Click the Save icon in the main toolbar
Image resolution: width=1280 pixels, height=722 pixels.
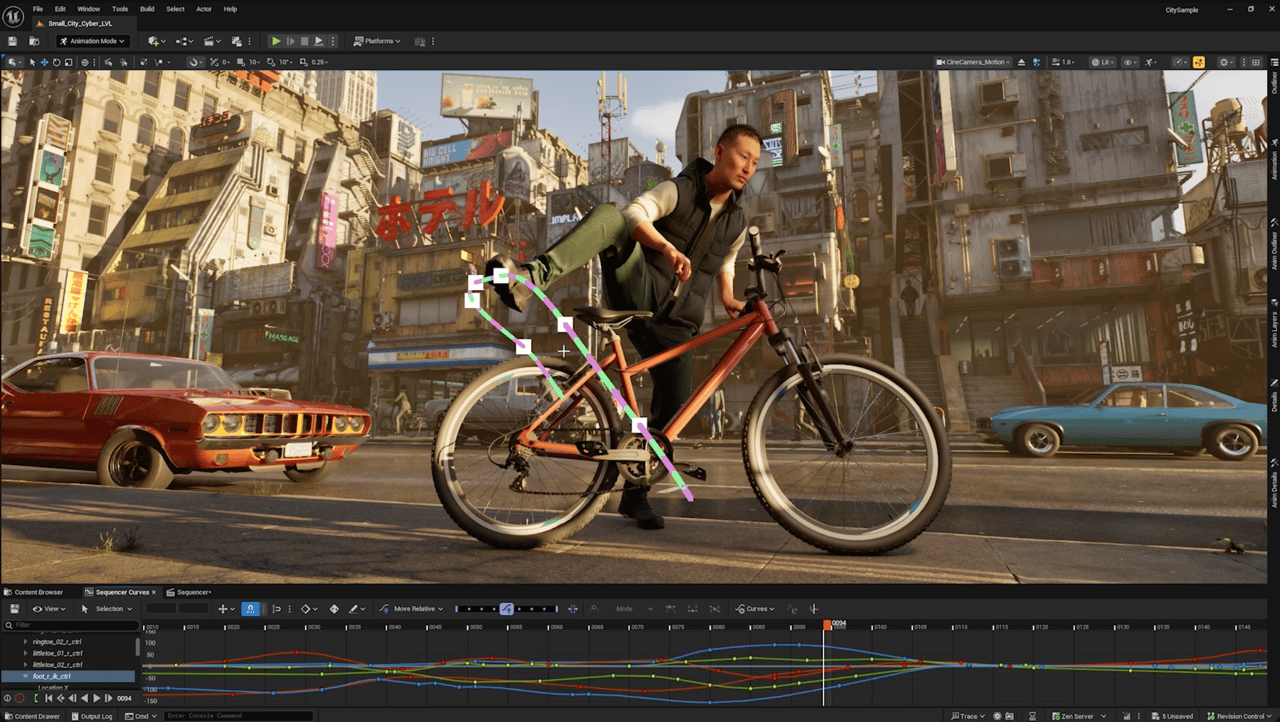(12, 41)
